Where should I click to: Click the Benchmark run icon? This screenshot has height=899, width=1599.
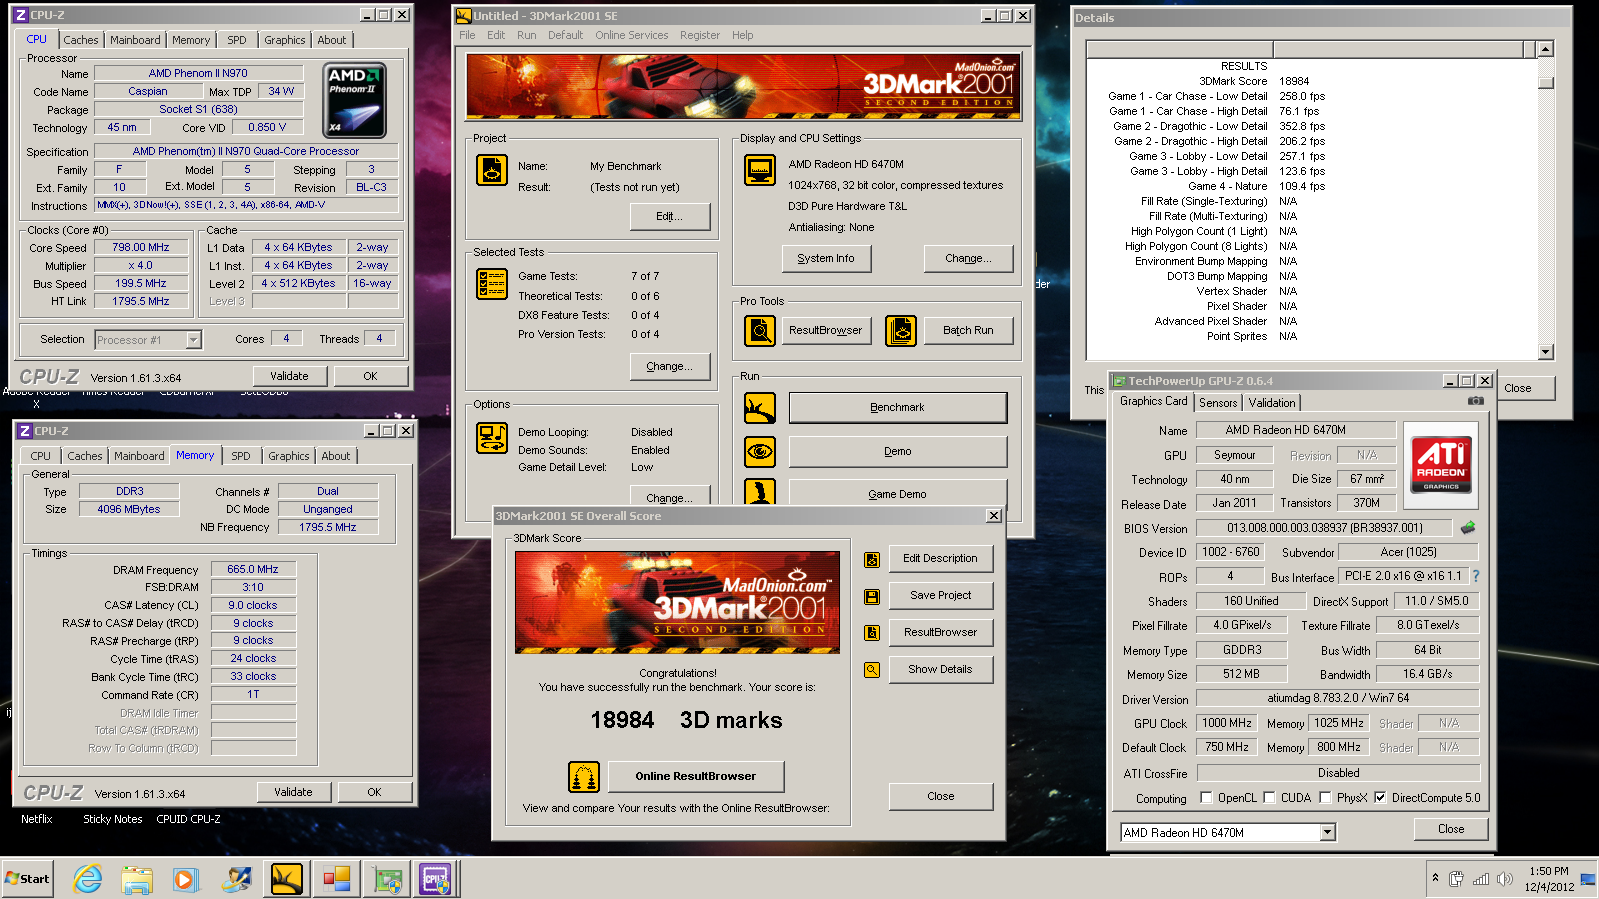coord(760,408)
